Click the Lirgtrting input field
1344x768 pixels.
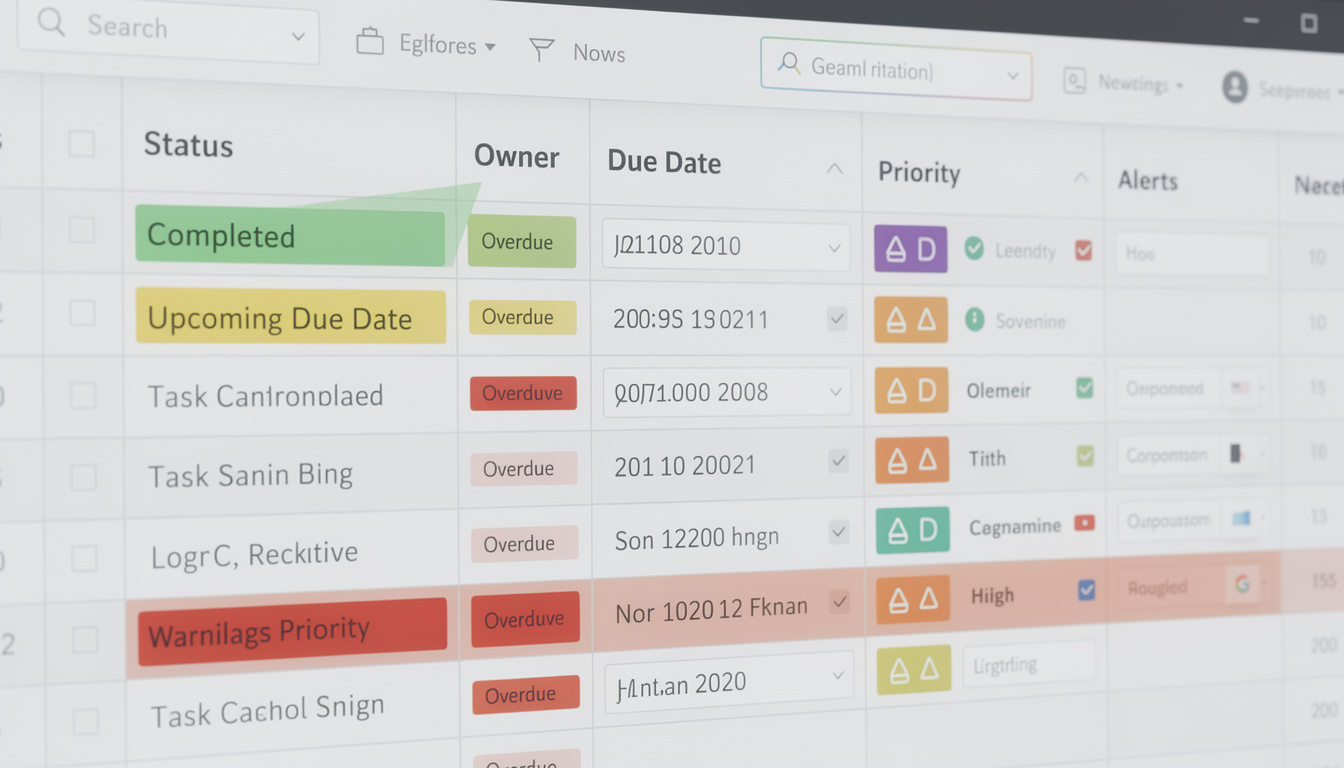1029,664
